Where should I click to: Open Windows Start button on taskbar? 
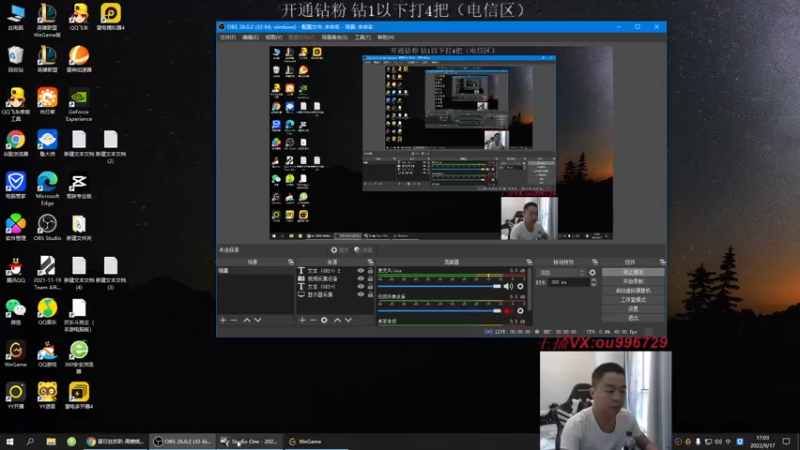point(10,441)
